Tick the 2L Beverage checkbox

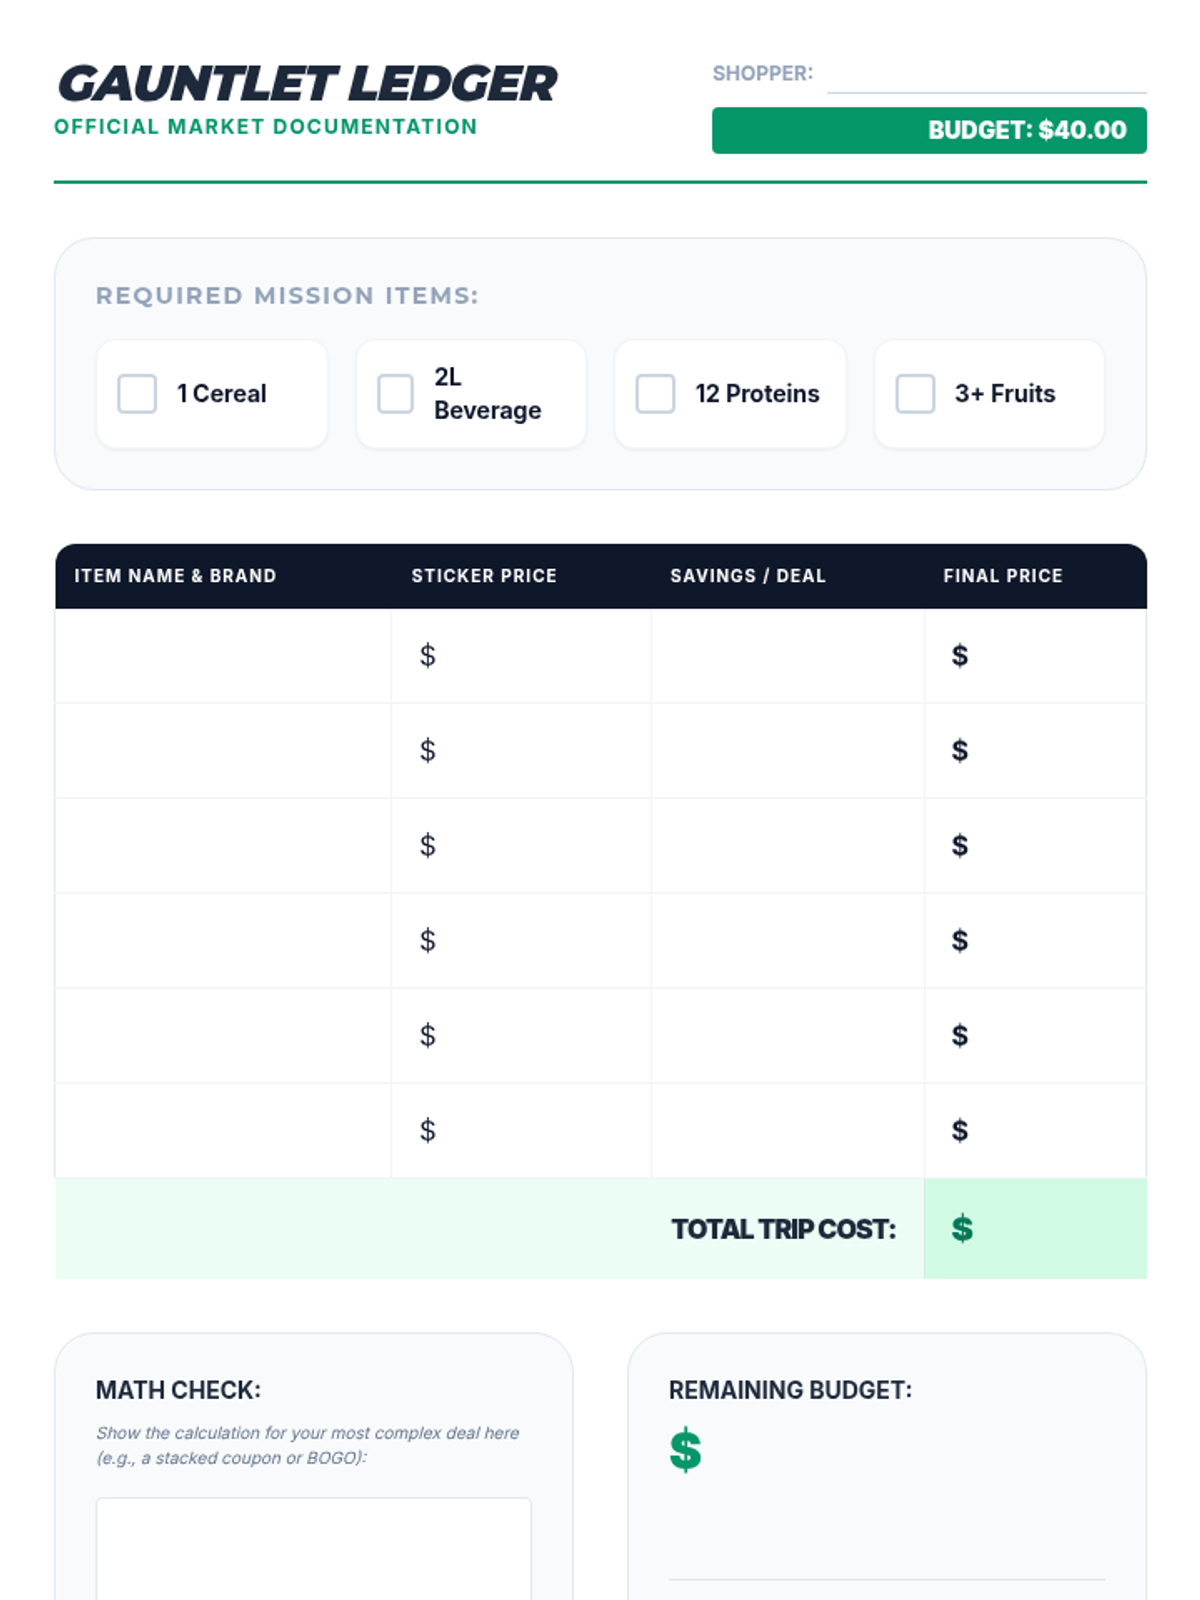pos(395,394)
